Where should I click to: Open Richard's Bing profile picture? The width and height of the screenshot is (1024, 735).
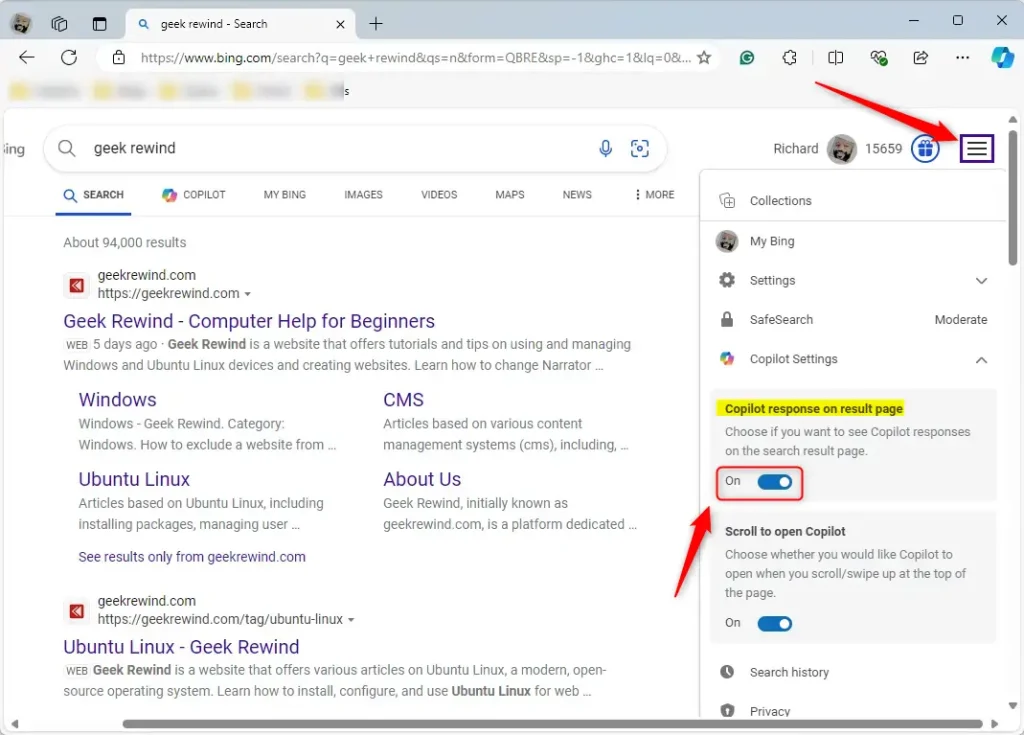point(842,149)
